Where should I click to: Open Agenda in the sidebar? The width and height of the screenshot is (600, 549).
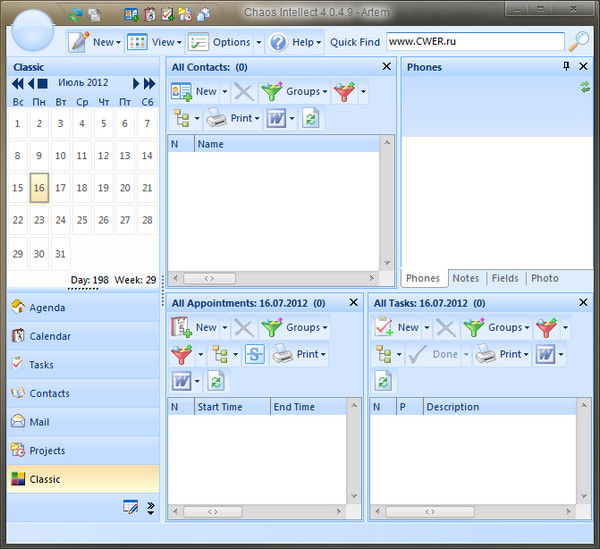point(47,308)
